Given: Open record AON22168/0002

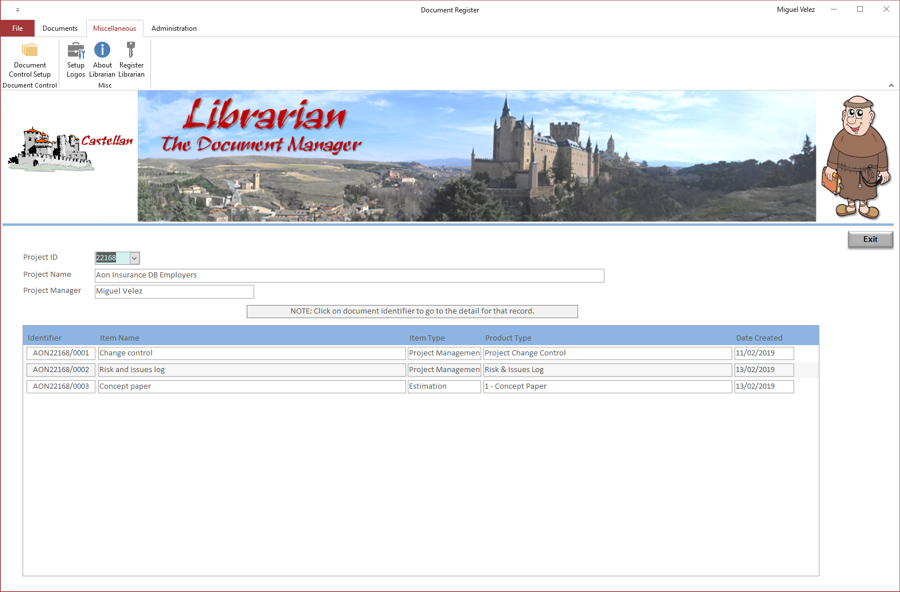Looking at the screenshot, I should (x=61, y=370).
